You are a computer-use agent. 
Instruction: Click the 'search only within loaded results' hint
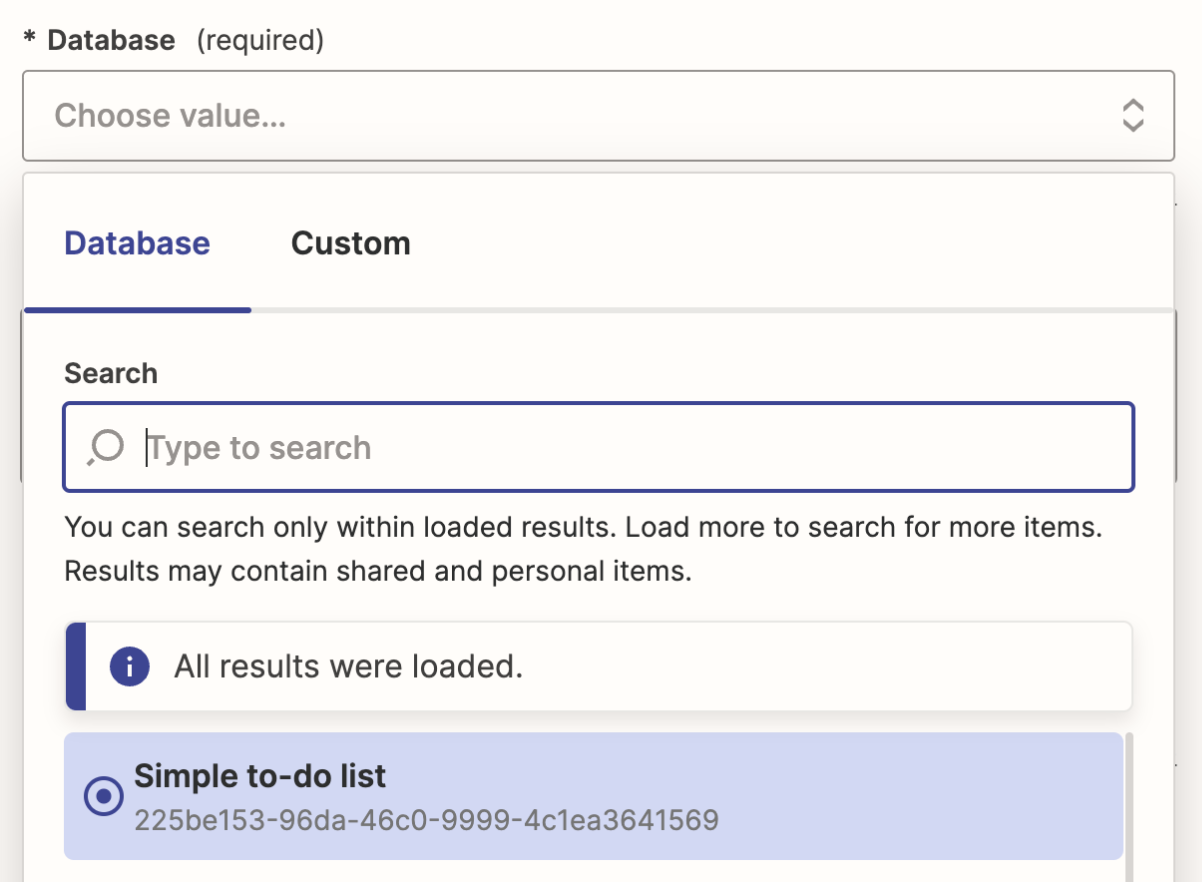click(x=582, y=527)
